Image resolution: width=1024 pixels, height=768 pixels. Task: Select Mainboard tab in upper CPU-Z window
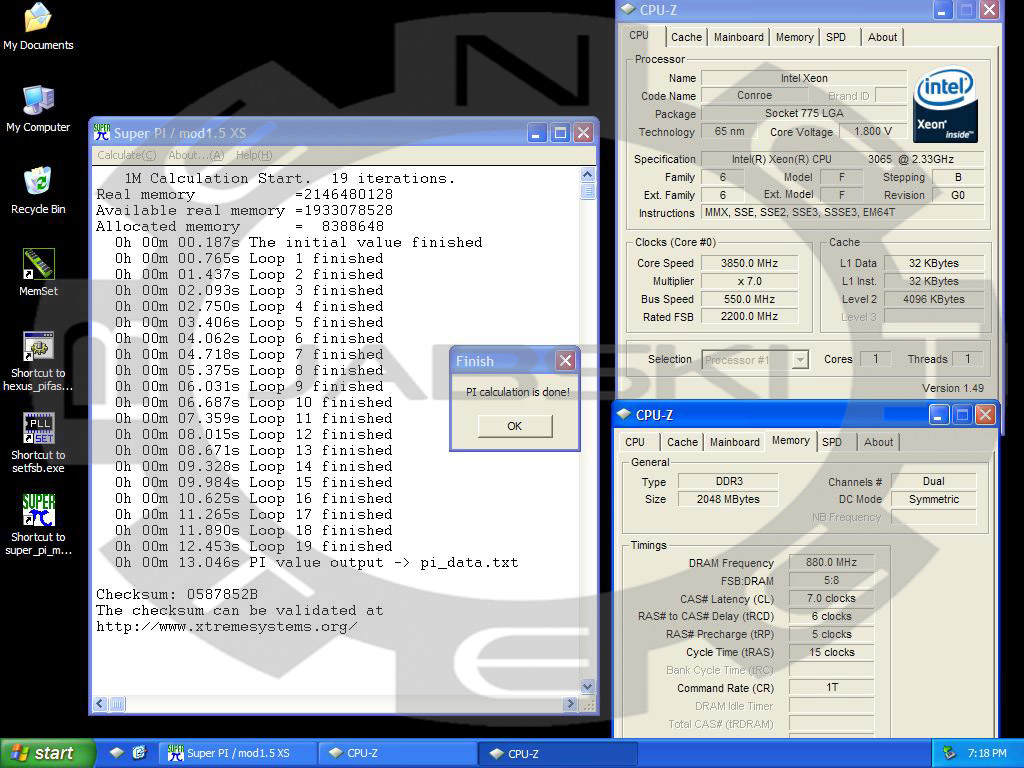click(x=739, y=37)
